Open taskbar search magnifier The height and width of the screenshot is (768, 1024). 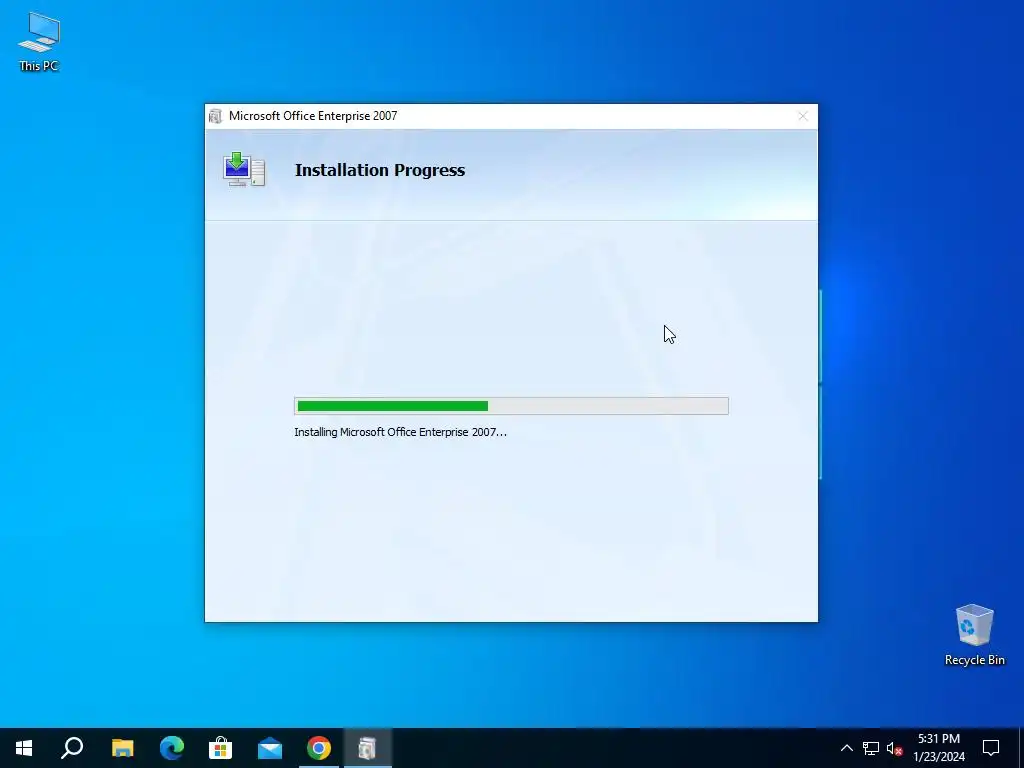click(72, 748)
